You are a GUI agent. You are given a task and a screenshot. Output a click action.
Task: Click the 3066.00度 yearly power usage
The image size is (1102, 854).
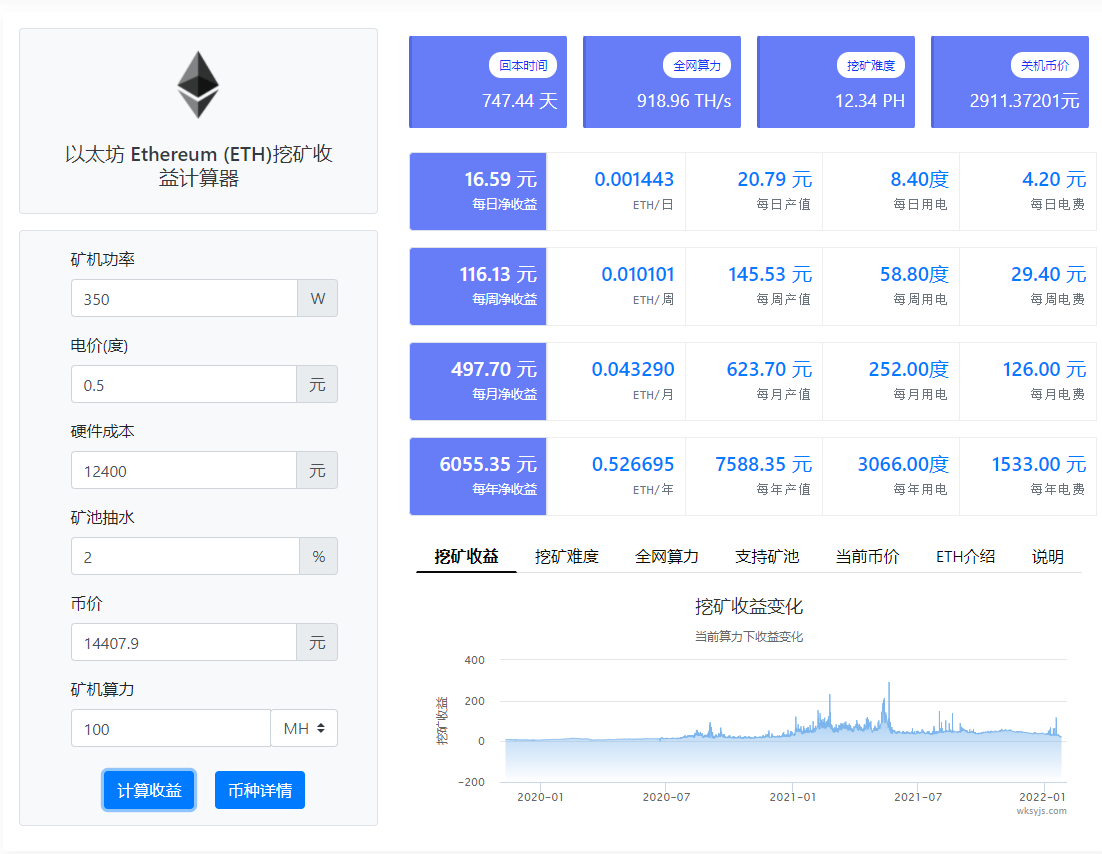point(903,465)
